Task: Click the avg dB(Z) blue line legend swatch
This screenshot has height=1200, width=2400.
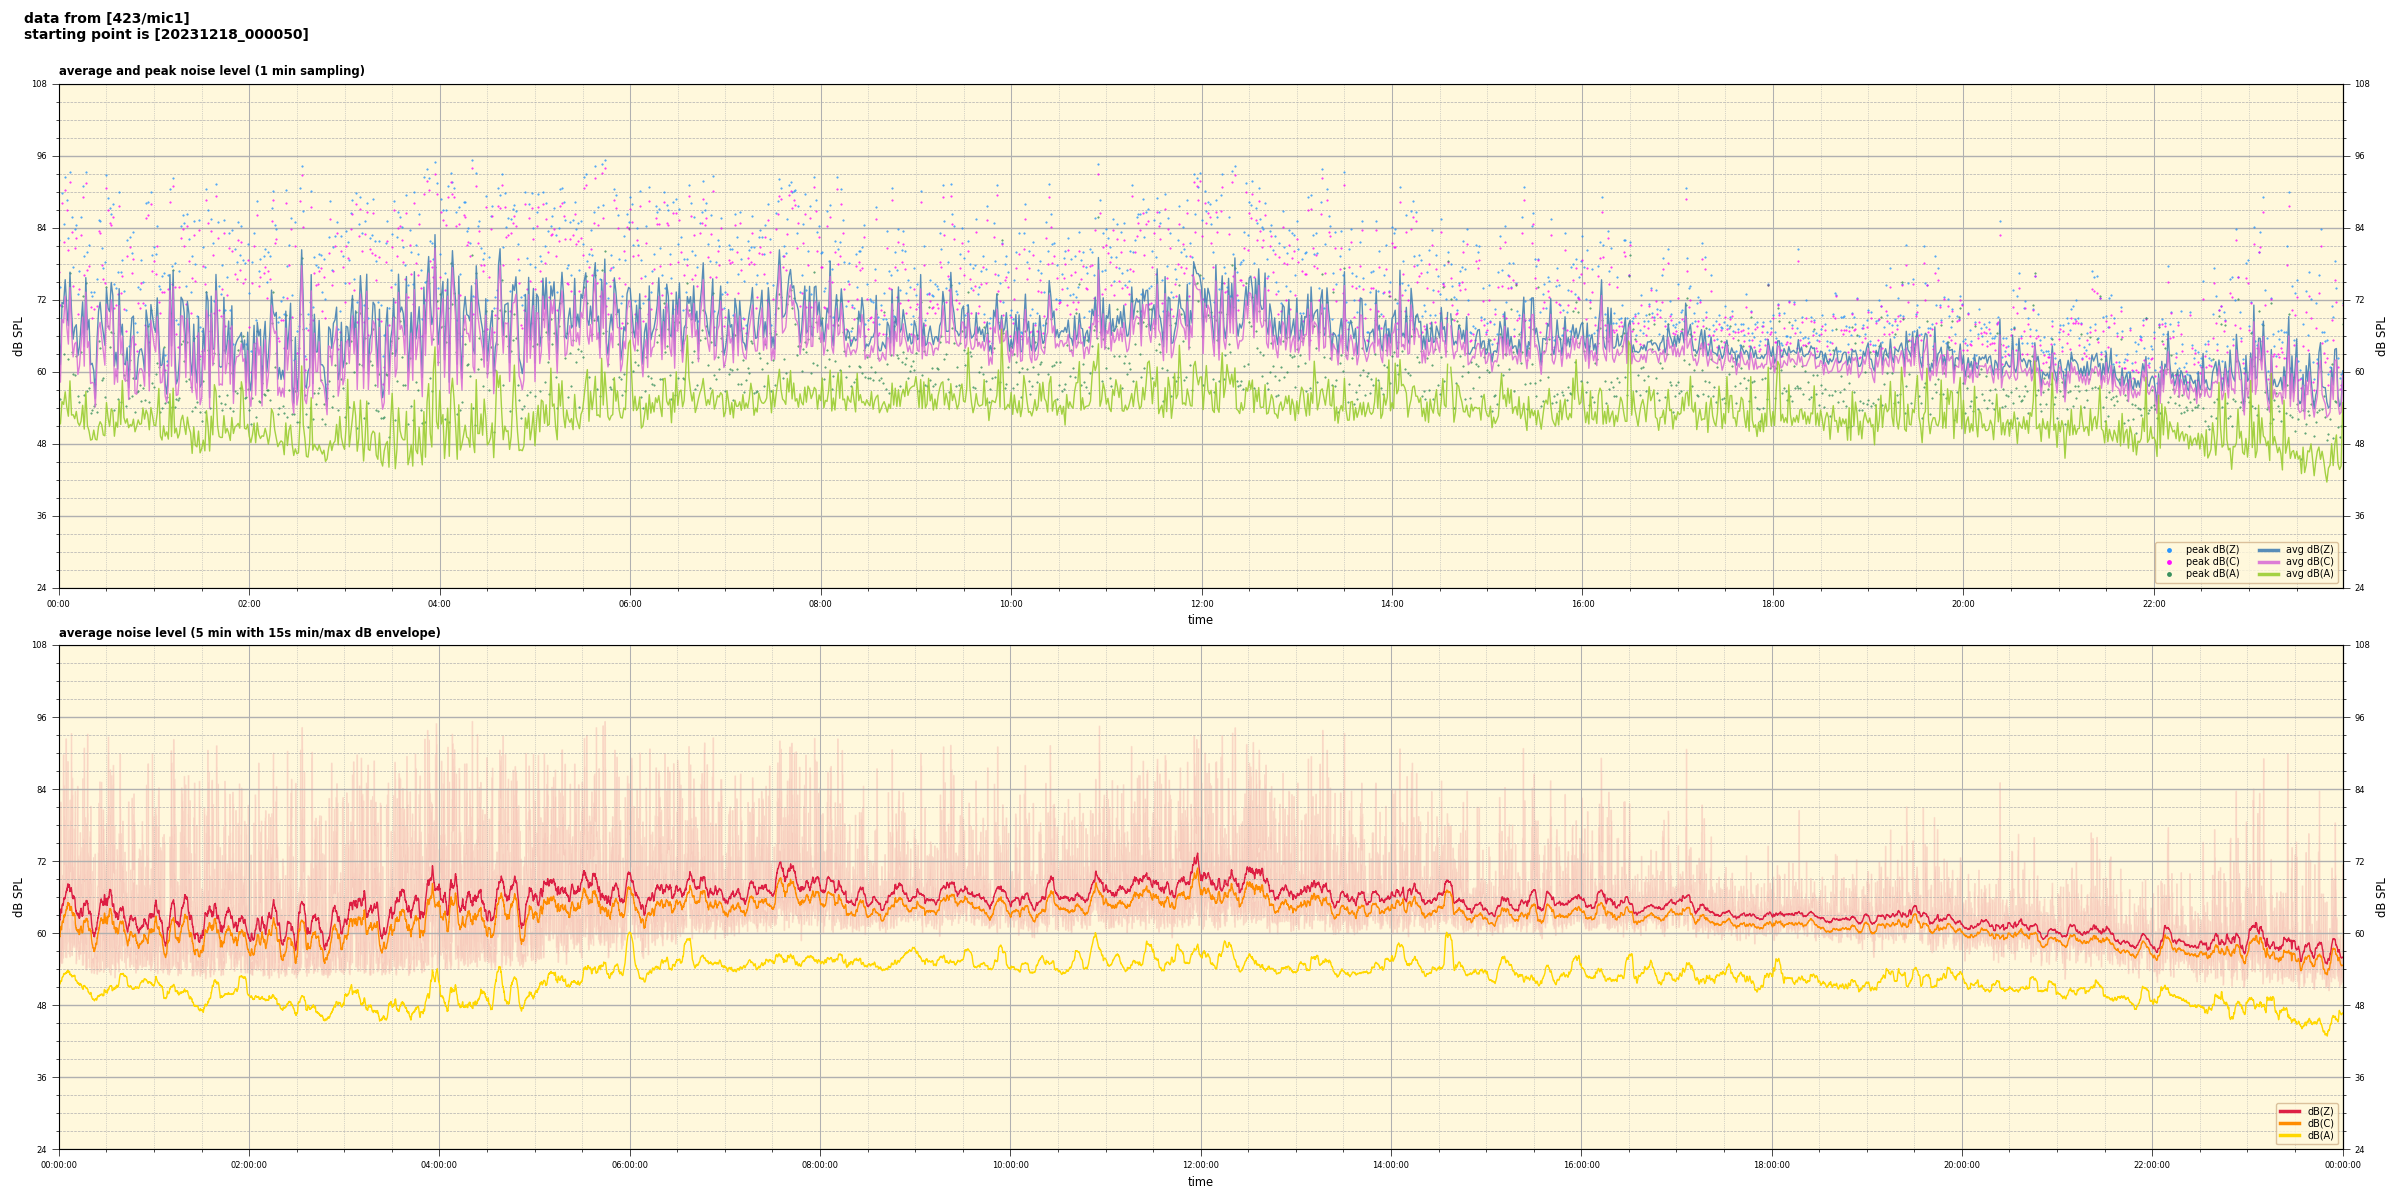Action: [2268, 550]
